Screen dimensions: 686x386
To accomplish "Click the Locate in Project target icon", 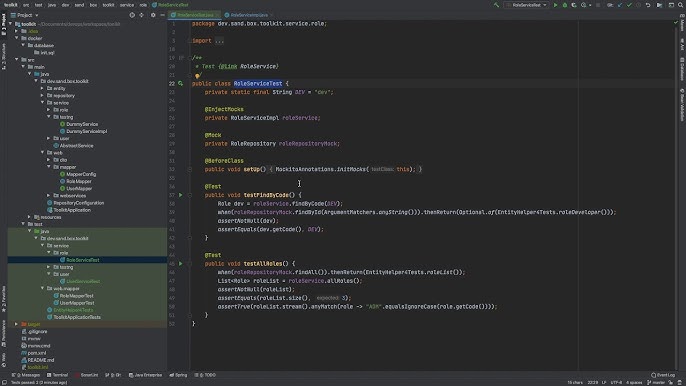I will (132, 15).
